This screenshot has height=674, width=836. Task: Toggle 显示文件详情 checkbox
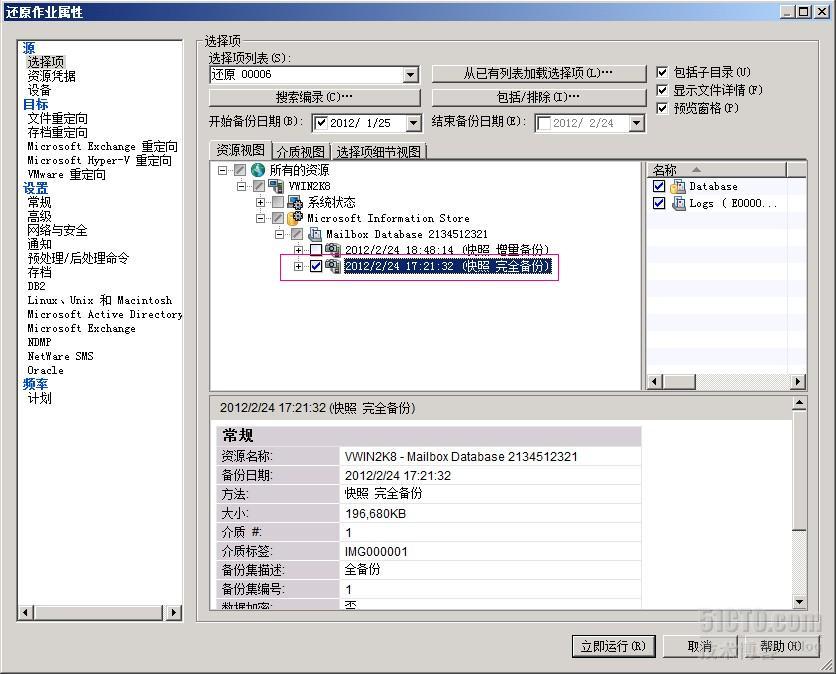[x=662, y=90]
